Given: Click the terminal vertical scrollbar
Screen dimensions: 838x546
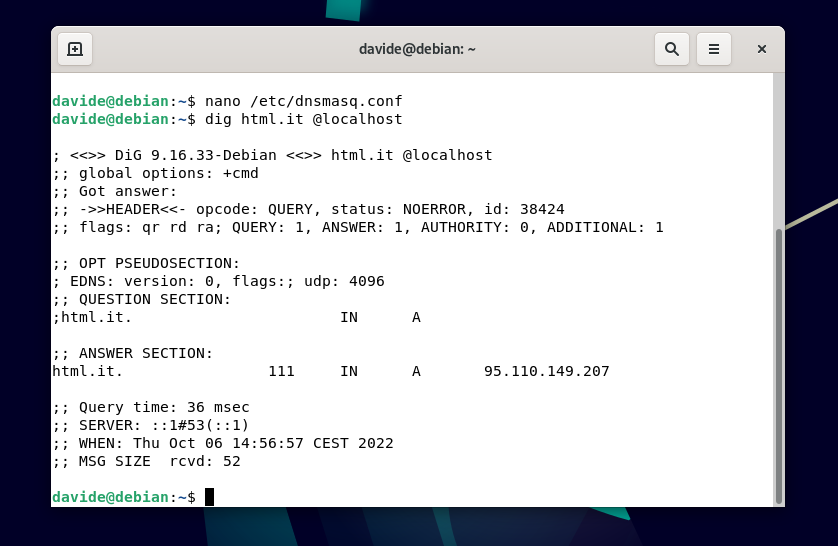Looking at the screenshot, I should point(779,366).
